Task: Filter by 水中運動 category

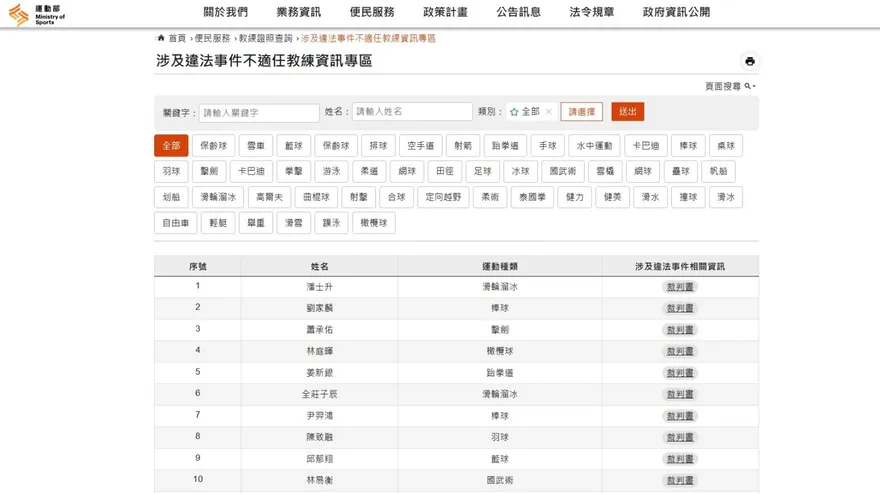Action: 594,145
